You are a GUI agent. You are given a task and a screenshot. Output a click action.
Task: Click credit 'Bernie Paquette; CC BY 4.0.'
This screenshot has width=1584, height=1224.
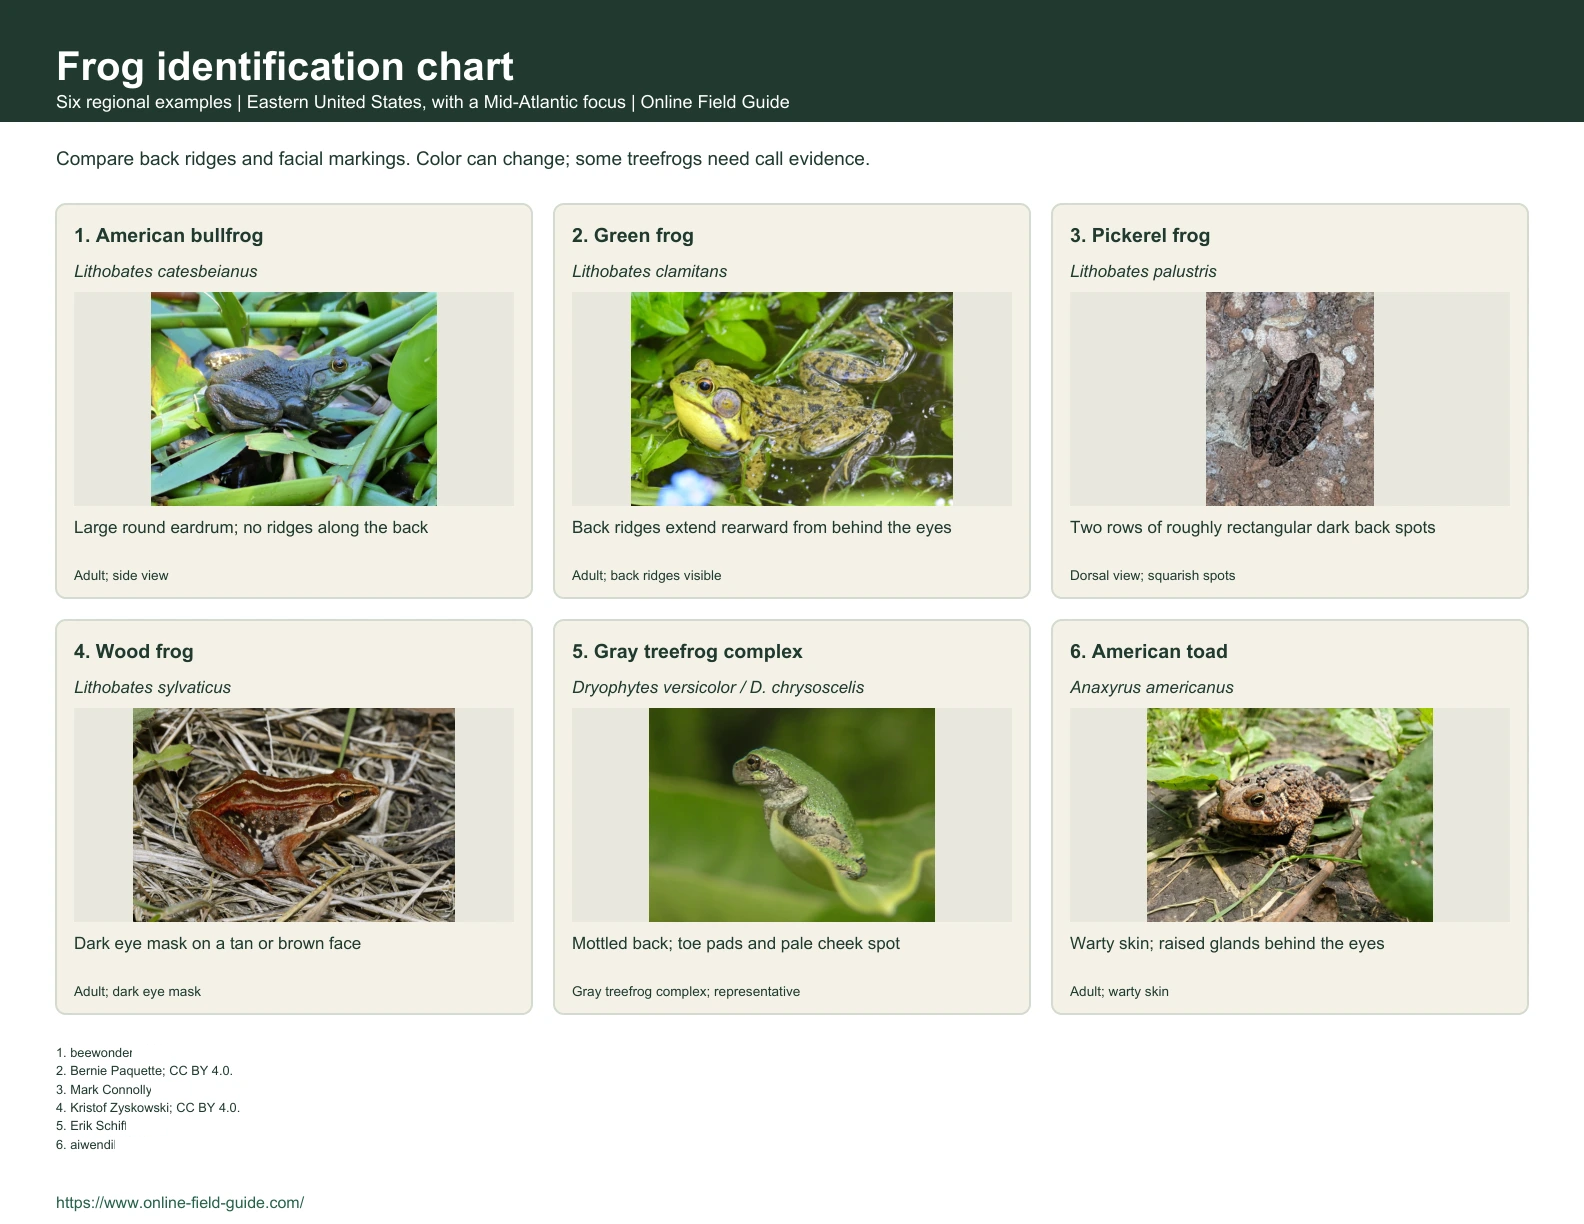(152, 1071)
